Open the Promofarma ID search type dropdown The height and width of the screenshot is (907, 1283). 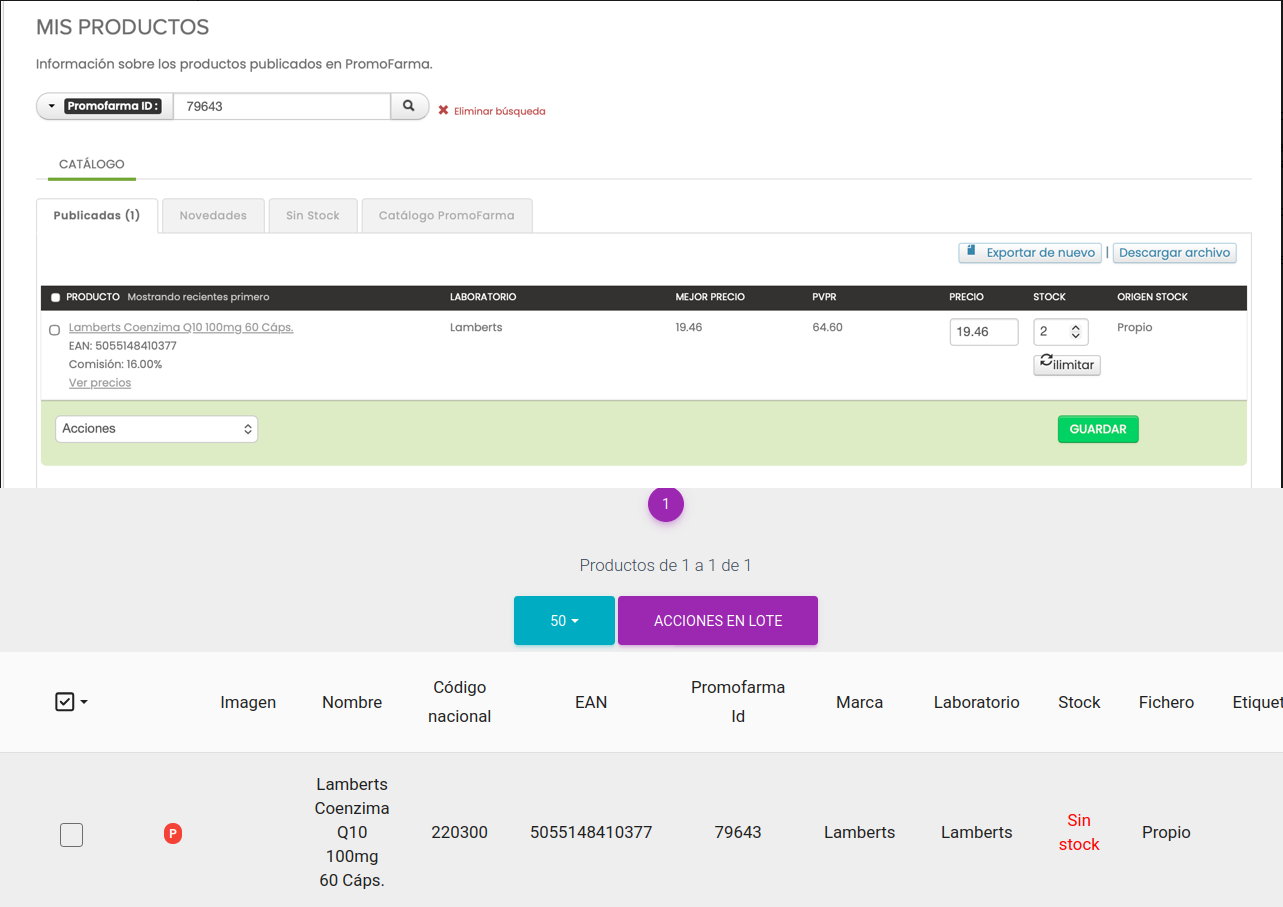[x=52, y=106]
